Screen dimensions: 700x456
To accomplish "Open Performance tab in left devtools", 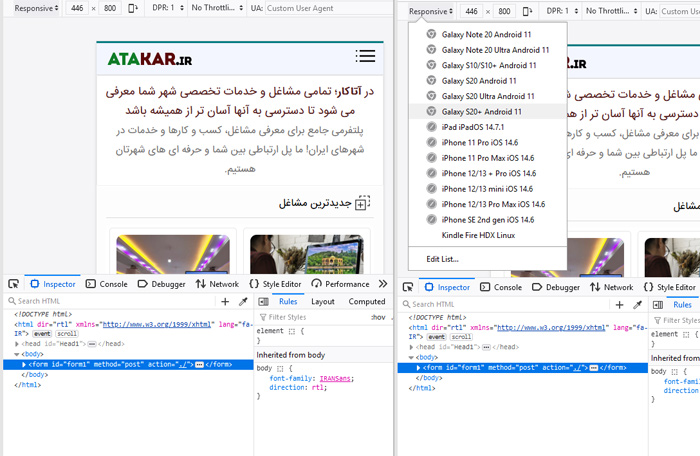I will coord(341,284).
